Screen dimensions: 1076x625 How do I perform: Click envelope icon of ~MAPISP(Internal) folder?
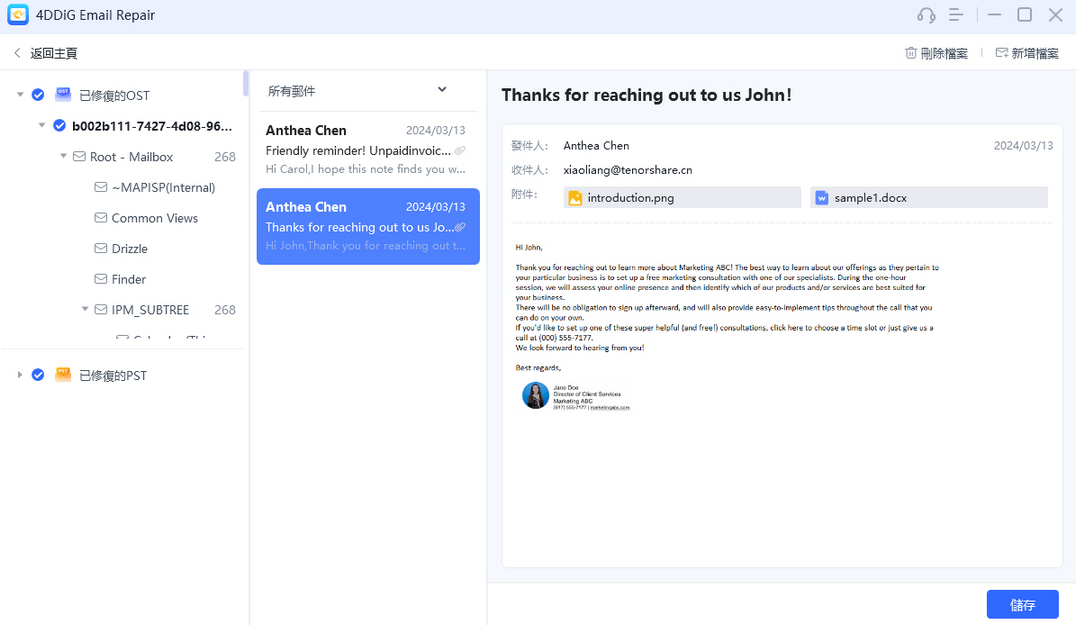(x=101, y=187)
